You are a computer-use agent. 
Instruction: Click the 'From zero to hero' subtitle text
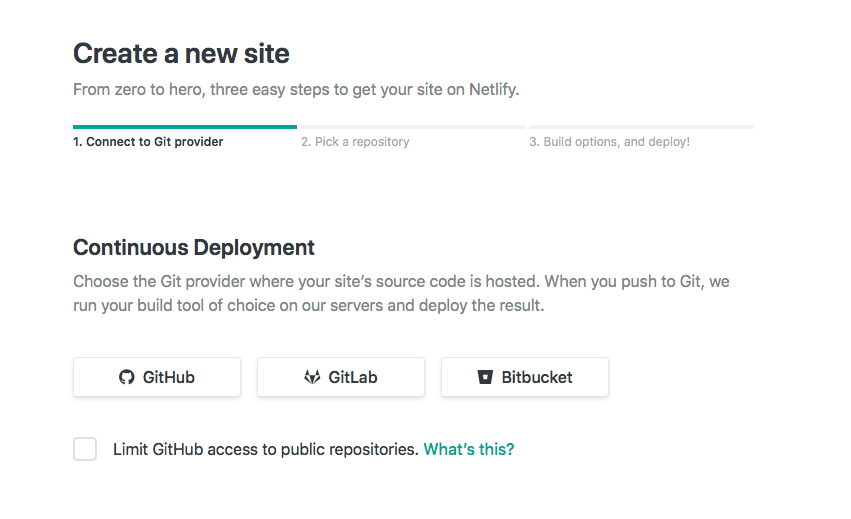[x=296, y=89]
